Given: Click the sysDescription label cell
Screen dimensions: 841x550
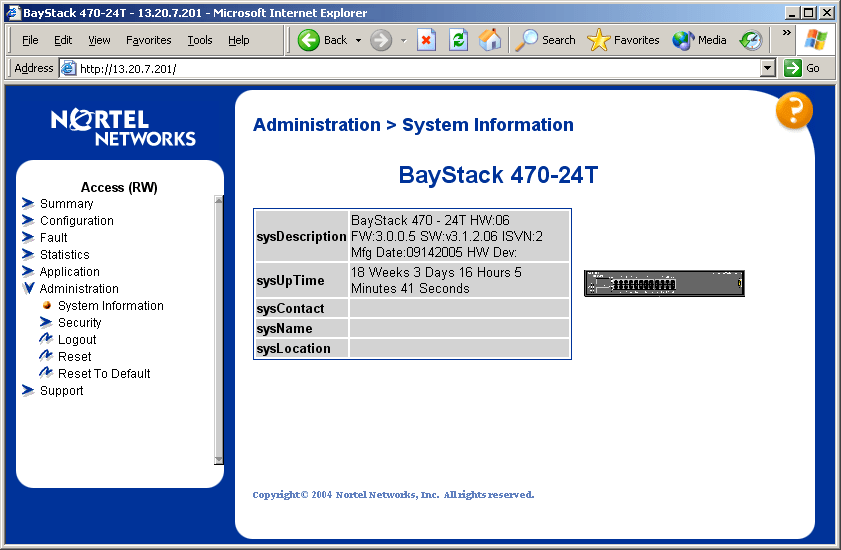Looking at the screenshot, I should 301,236.
